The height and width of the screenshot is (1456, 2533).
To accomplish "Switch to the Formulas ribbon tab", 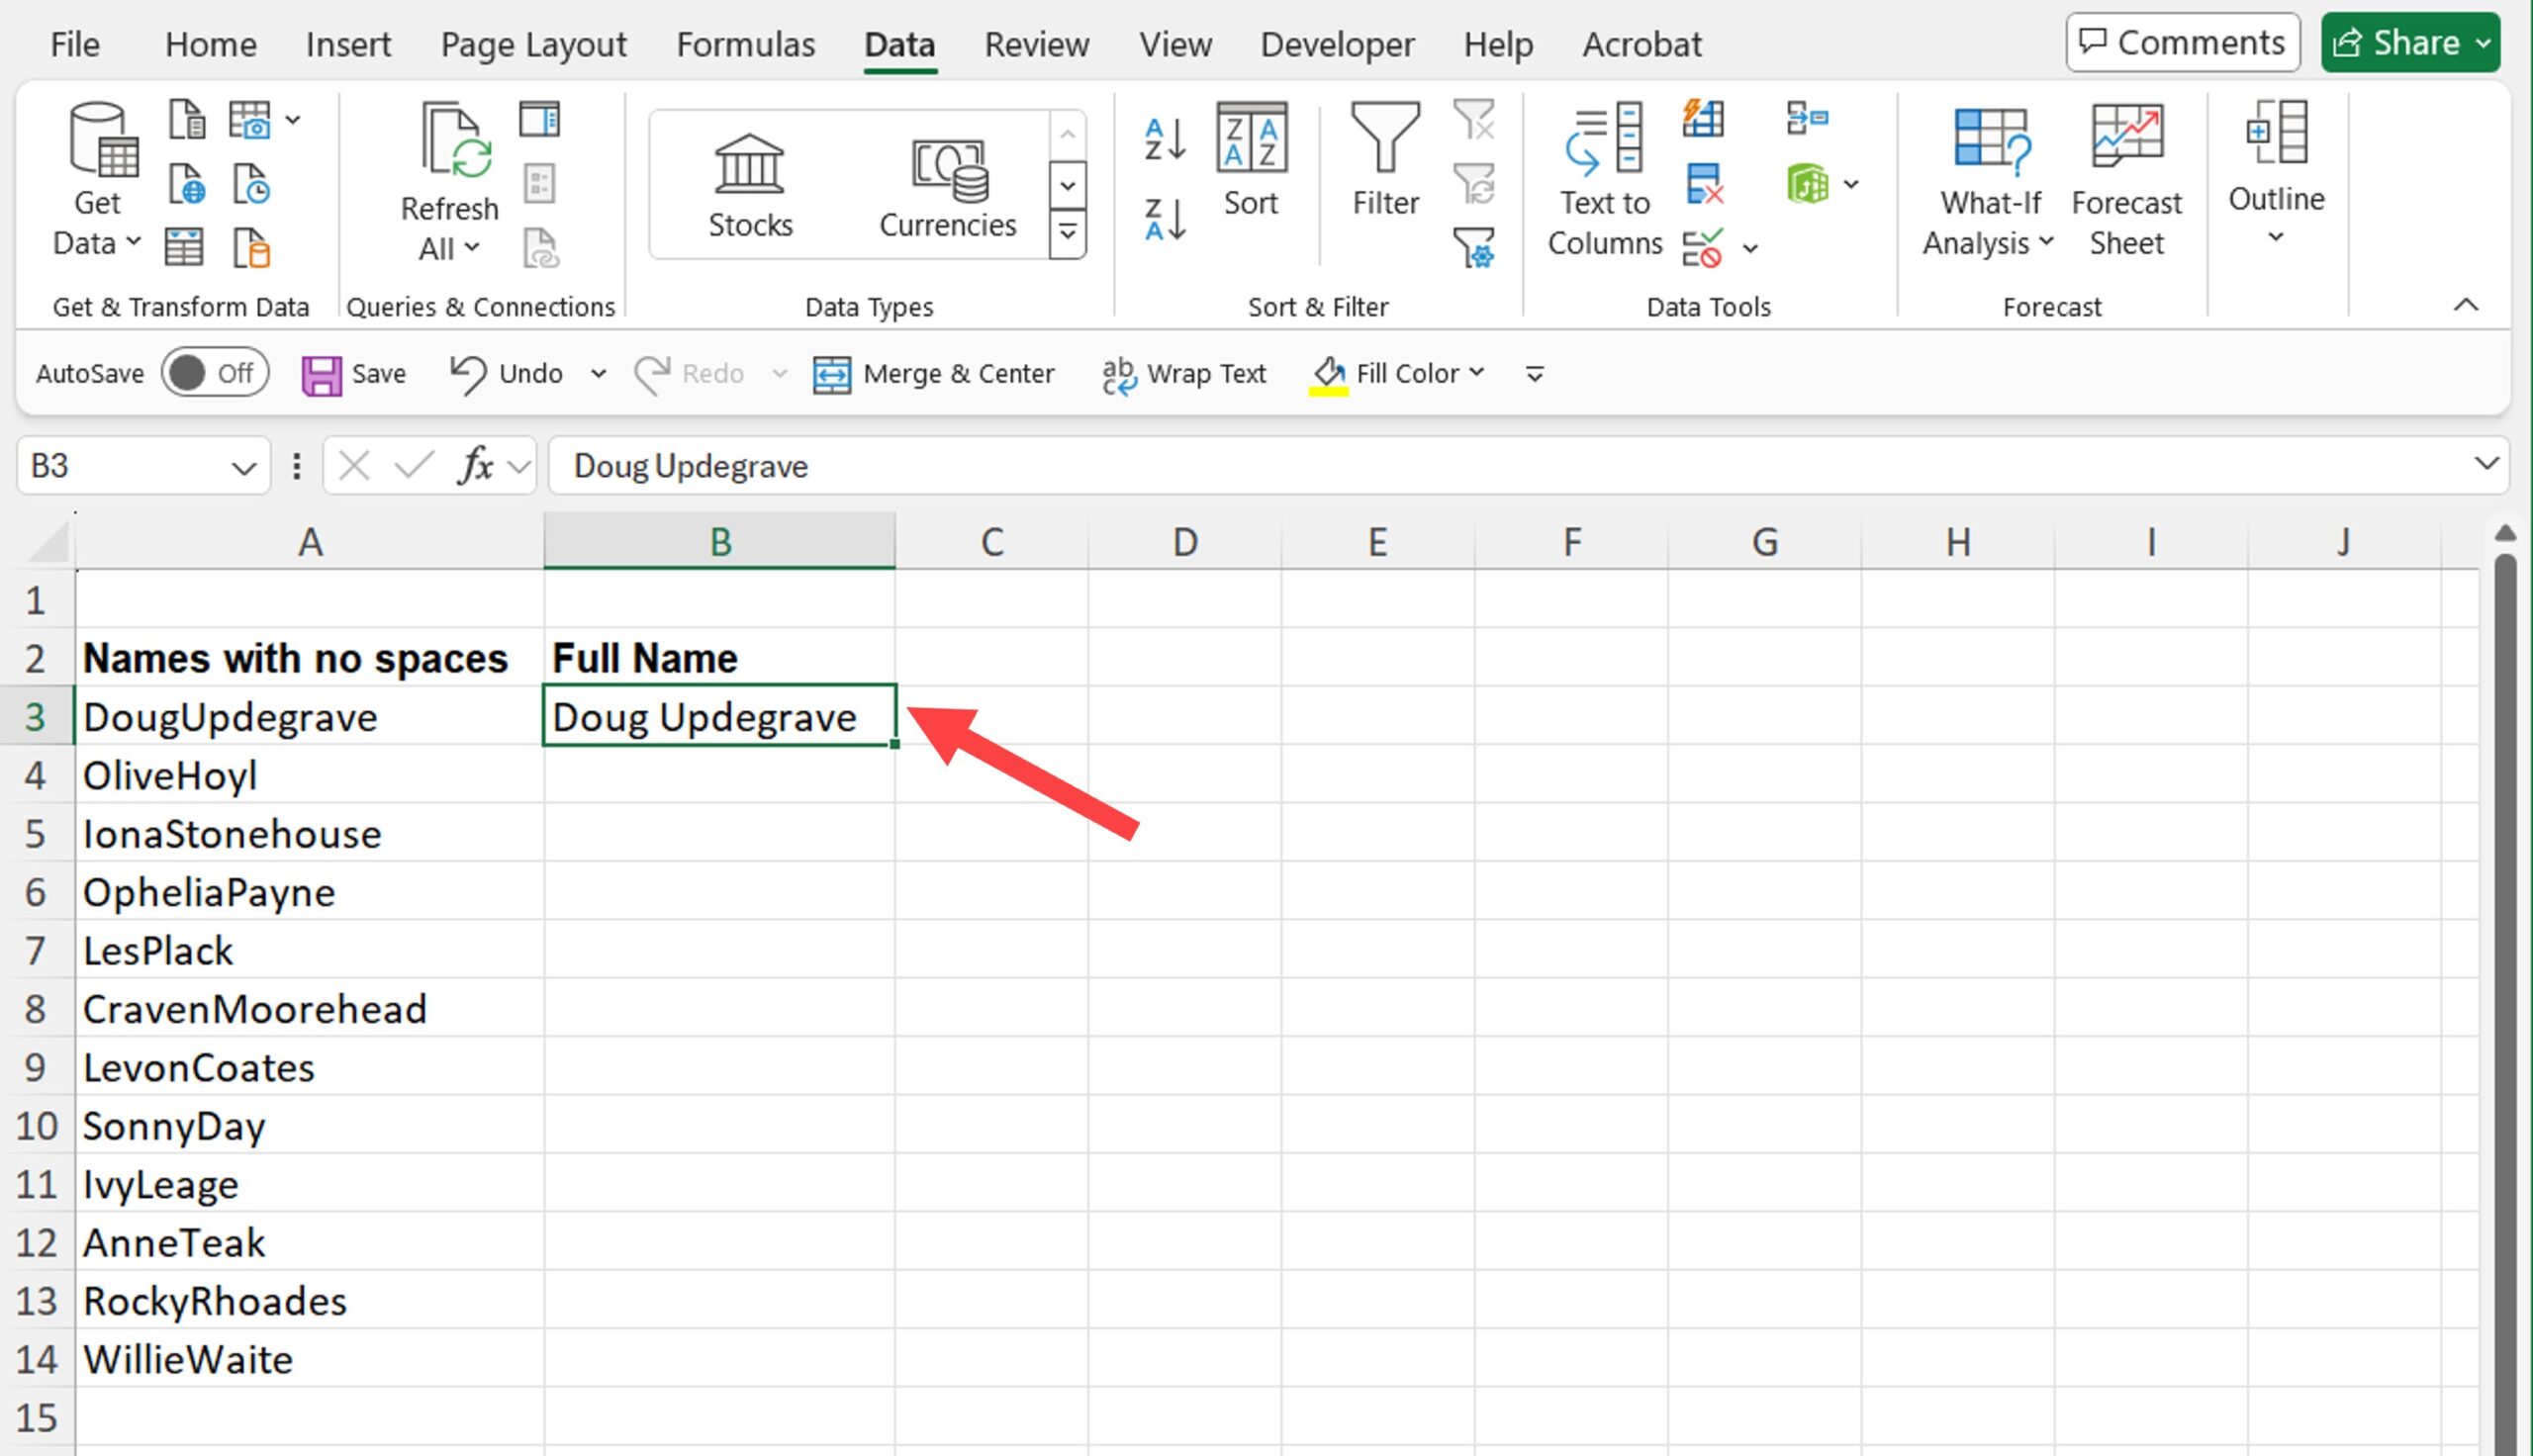I will (745, 44).
